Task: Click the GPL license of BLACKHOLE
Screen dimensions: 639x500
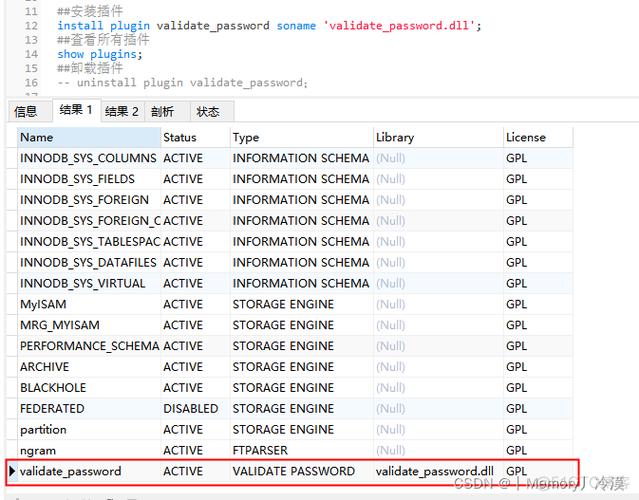Action: click(538, 388)
